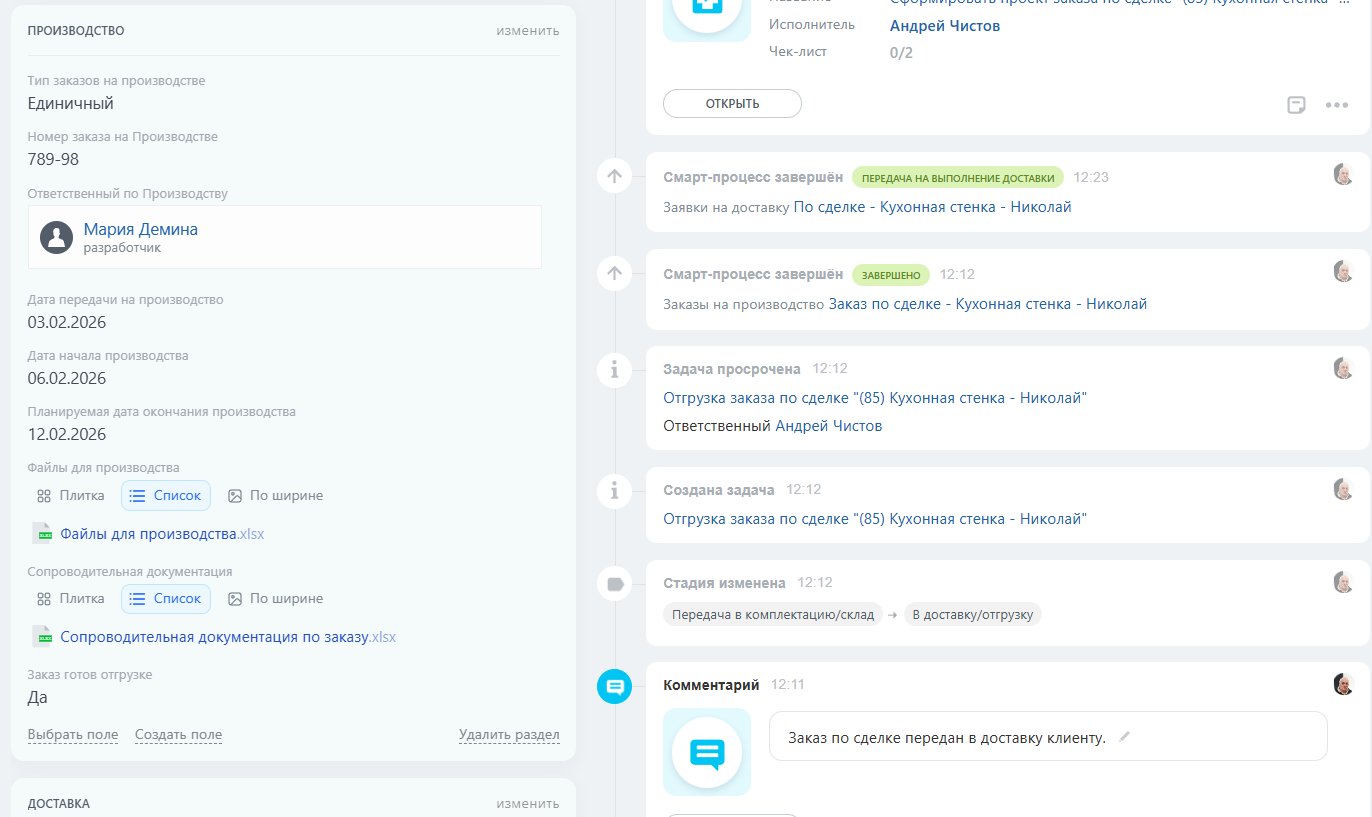Click the ПЕРЕДАЧА НА ВЫПОЛНЕНИЕ ДОСТАВКИ status badge
Image resolution: width=1372 pixels, height=817 pixels.
[x=958, y=177]
